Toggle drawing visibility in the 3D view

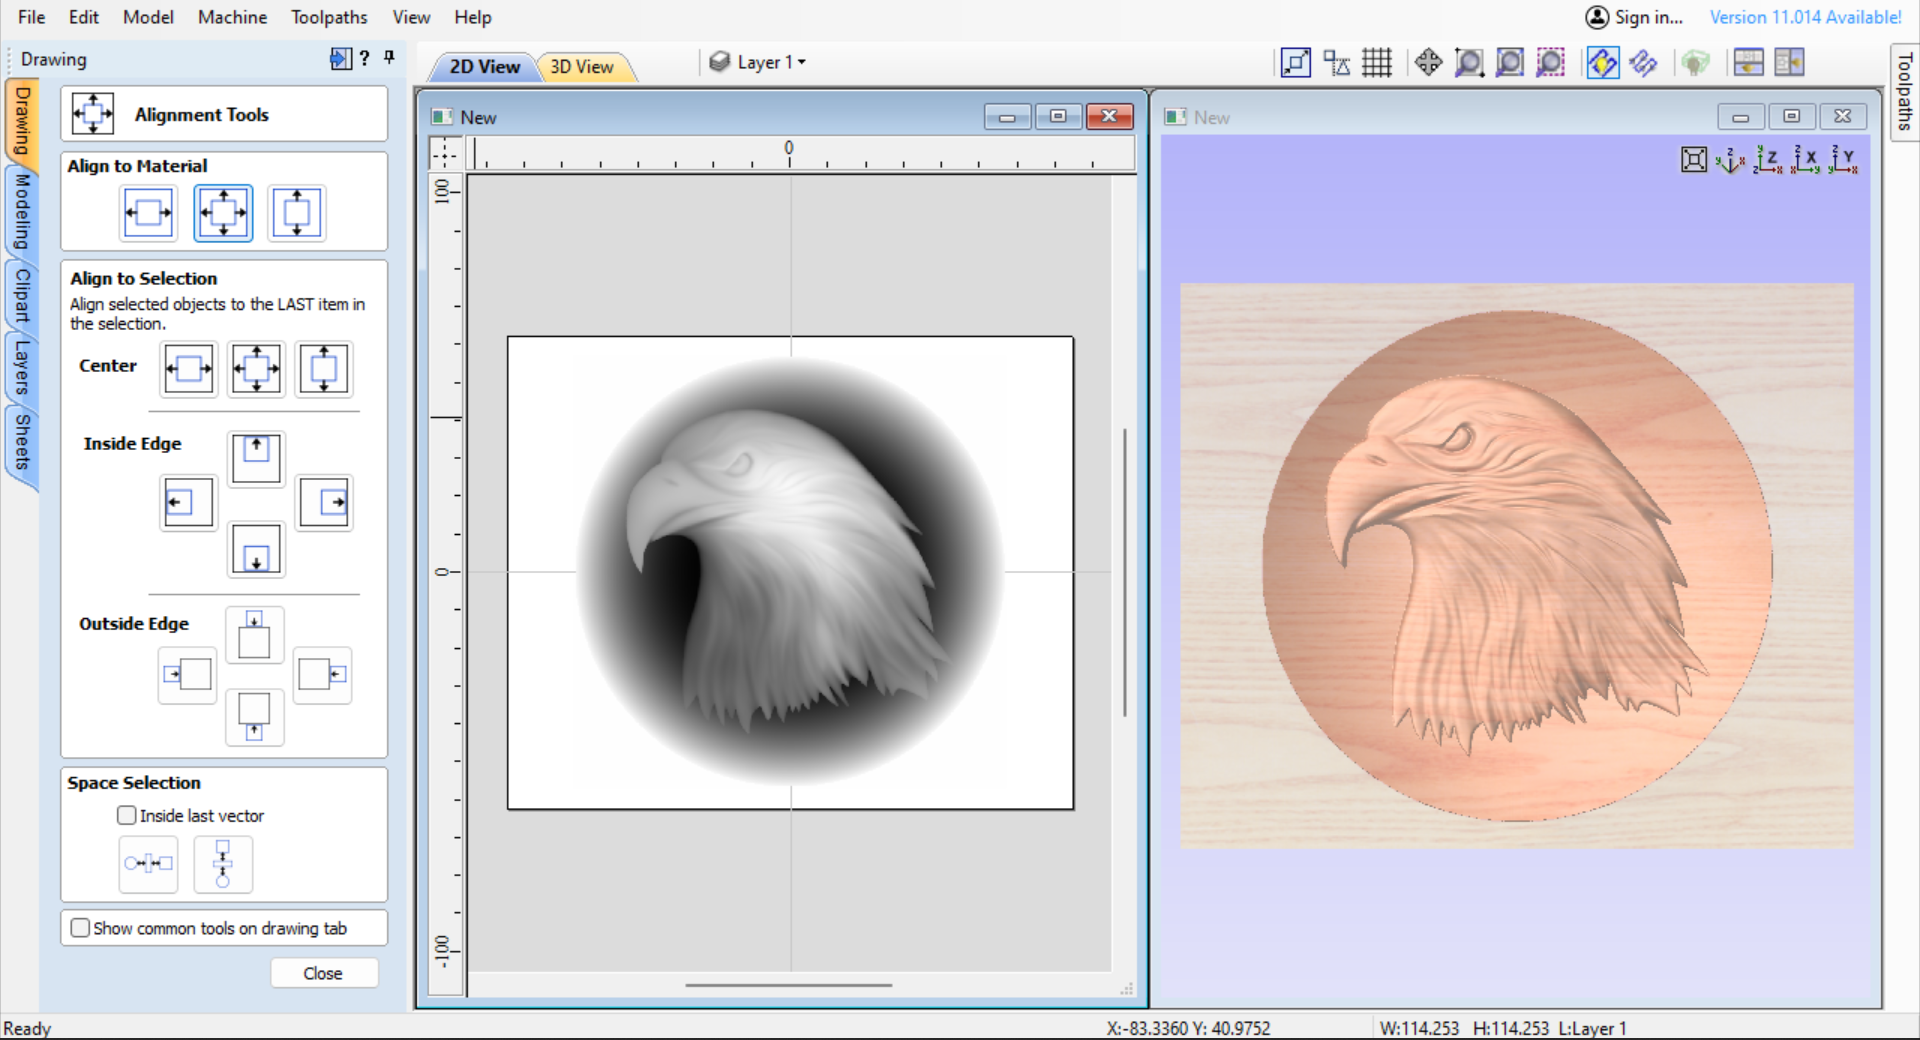(1603, 62)
